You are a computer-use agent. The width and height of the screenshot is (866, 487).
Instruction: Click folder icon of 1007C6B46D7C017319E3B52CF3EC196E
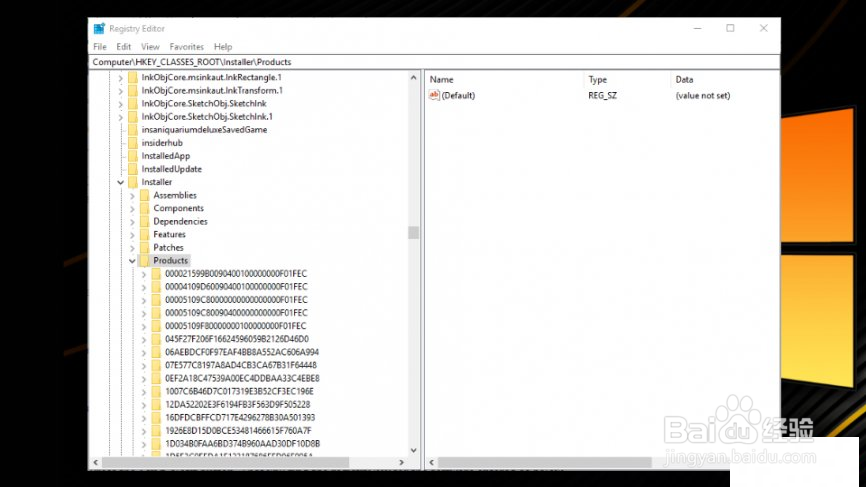pos(156,391)
